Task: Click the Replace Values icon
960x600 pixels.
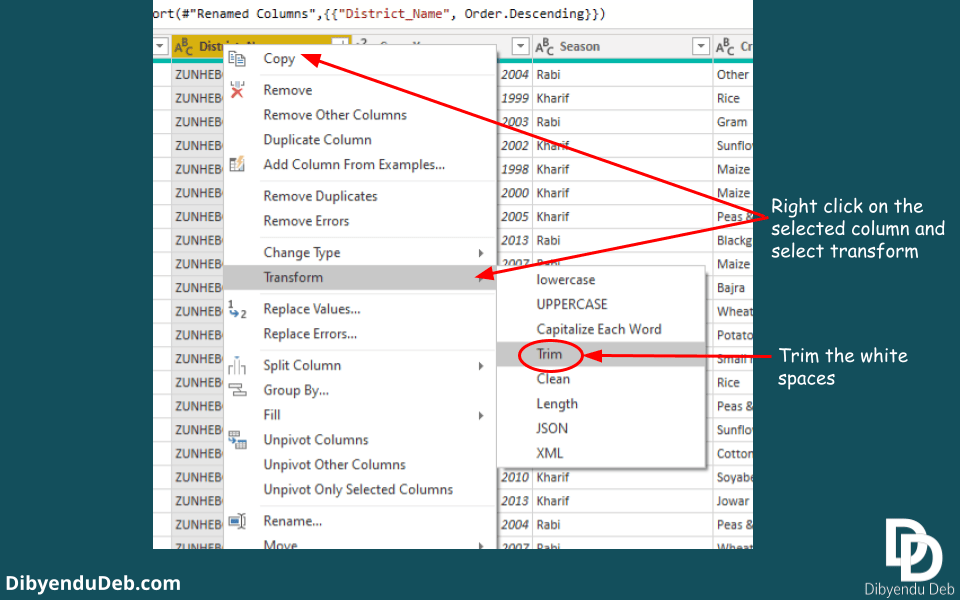Action: pyautogui.click(x=237, y=309)
